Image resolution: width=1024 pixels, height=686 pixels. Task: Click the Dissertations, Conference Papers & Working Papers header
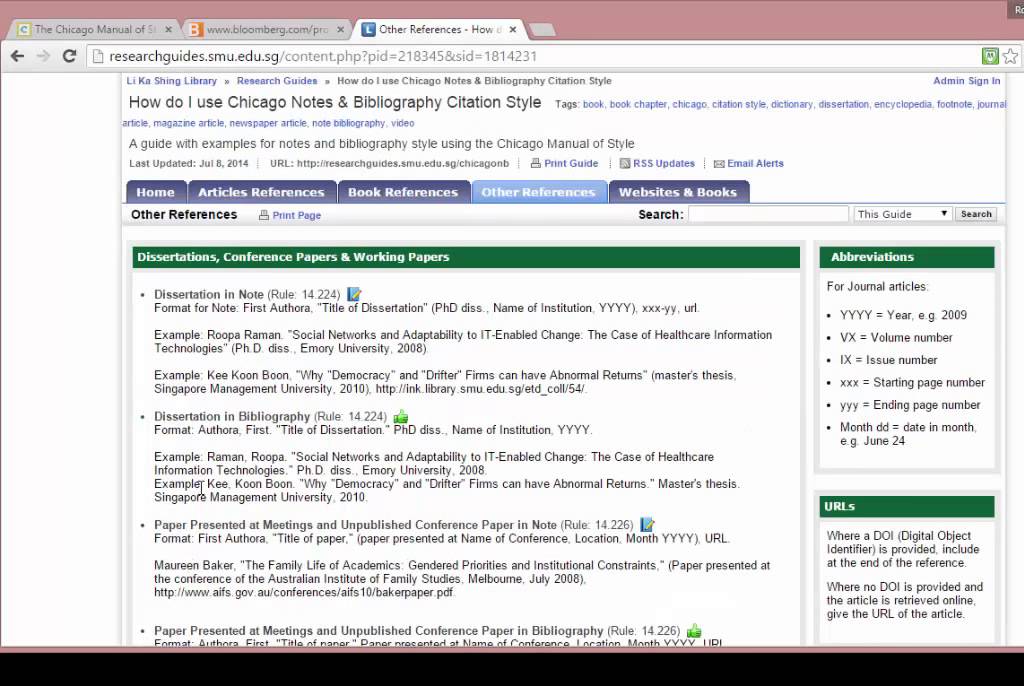(x=466, y=257)
